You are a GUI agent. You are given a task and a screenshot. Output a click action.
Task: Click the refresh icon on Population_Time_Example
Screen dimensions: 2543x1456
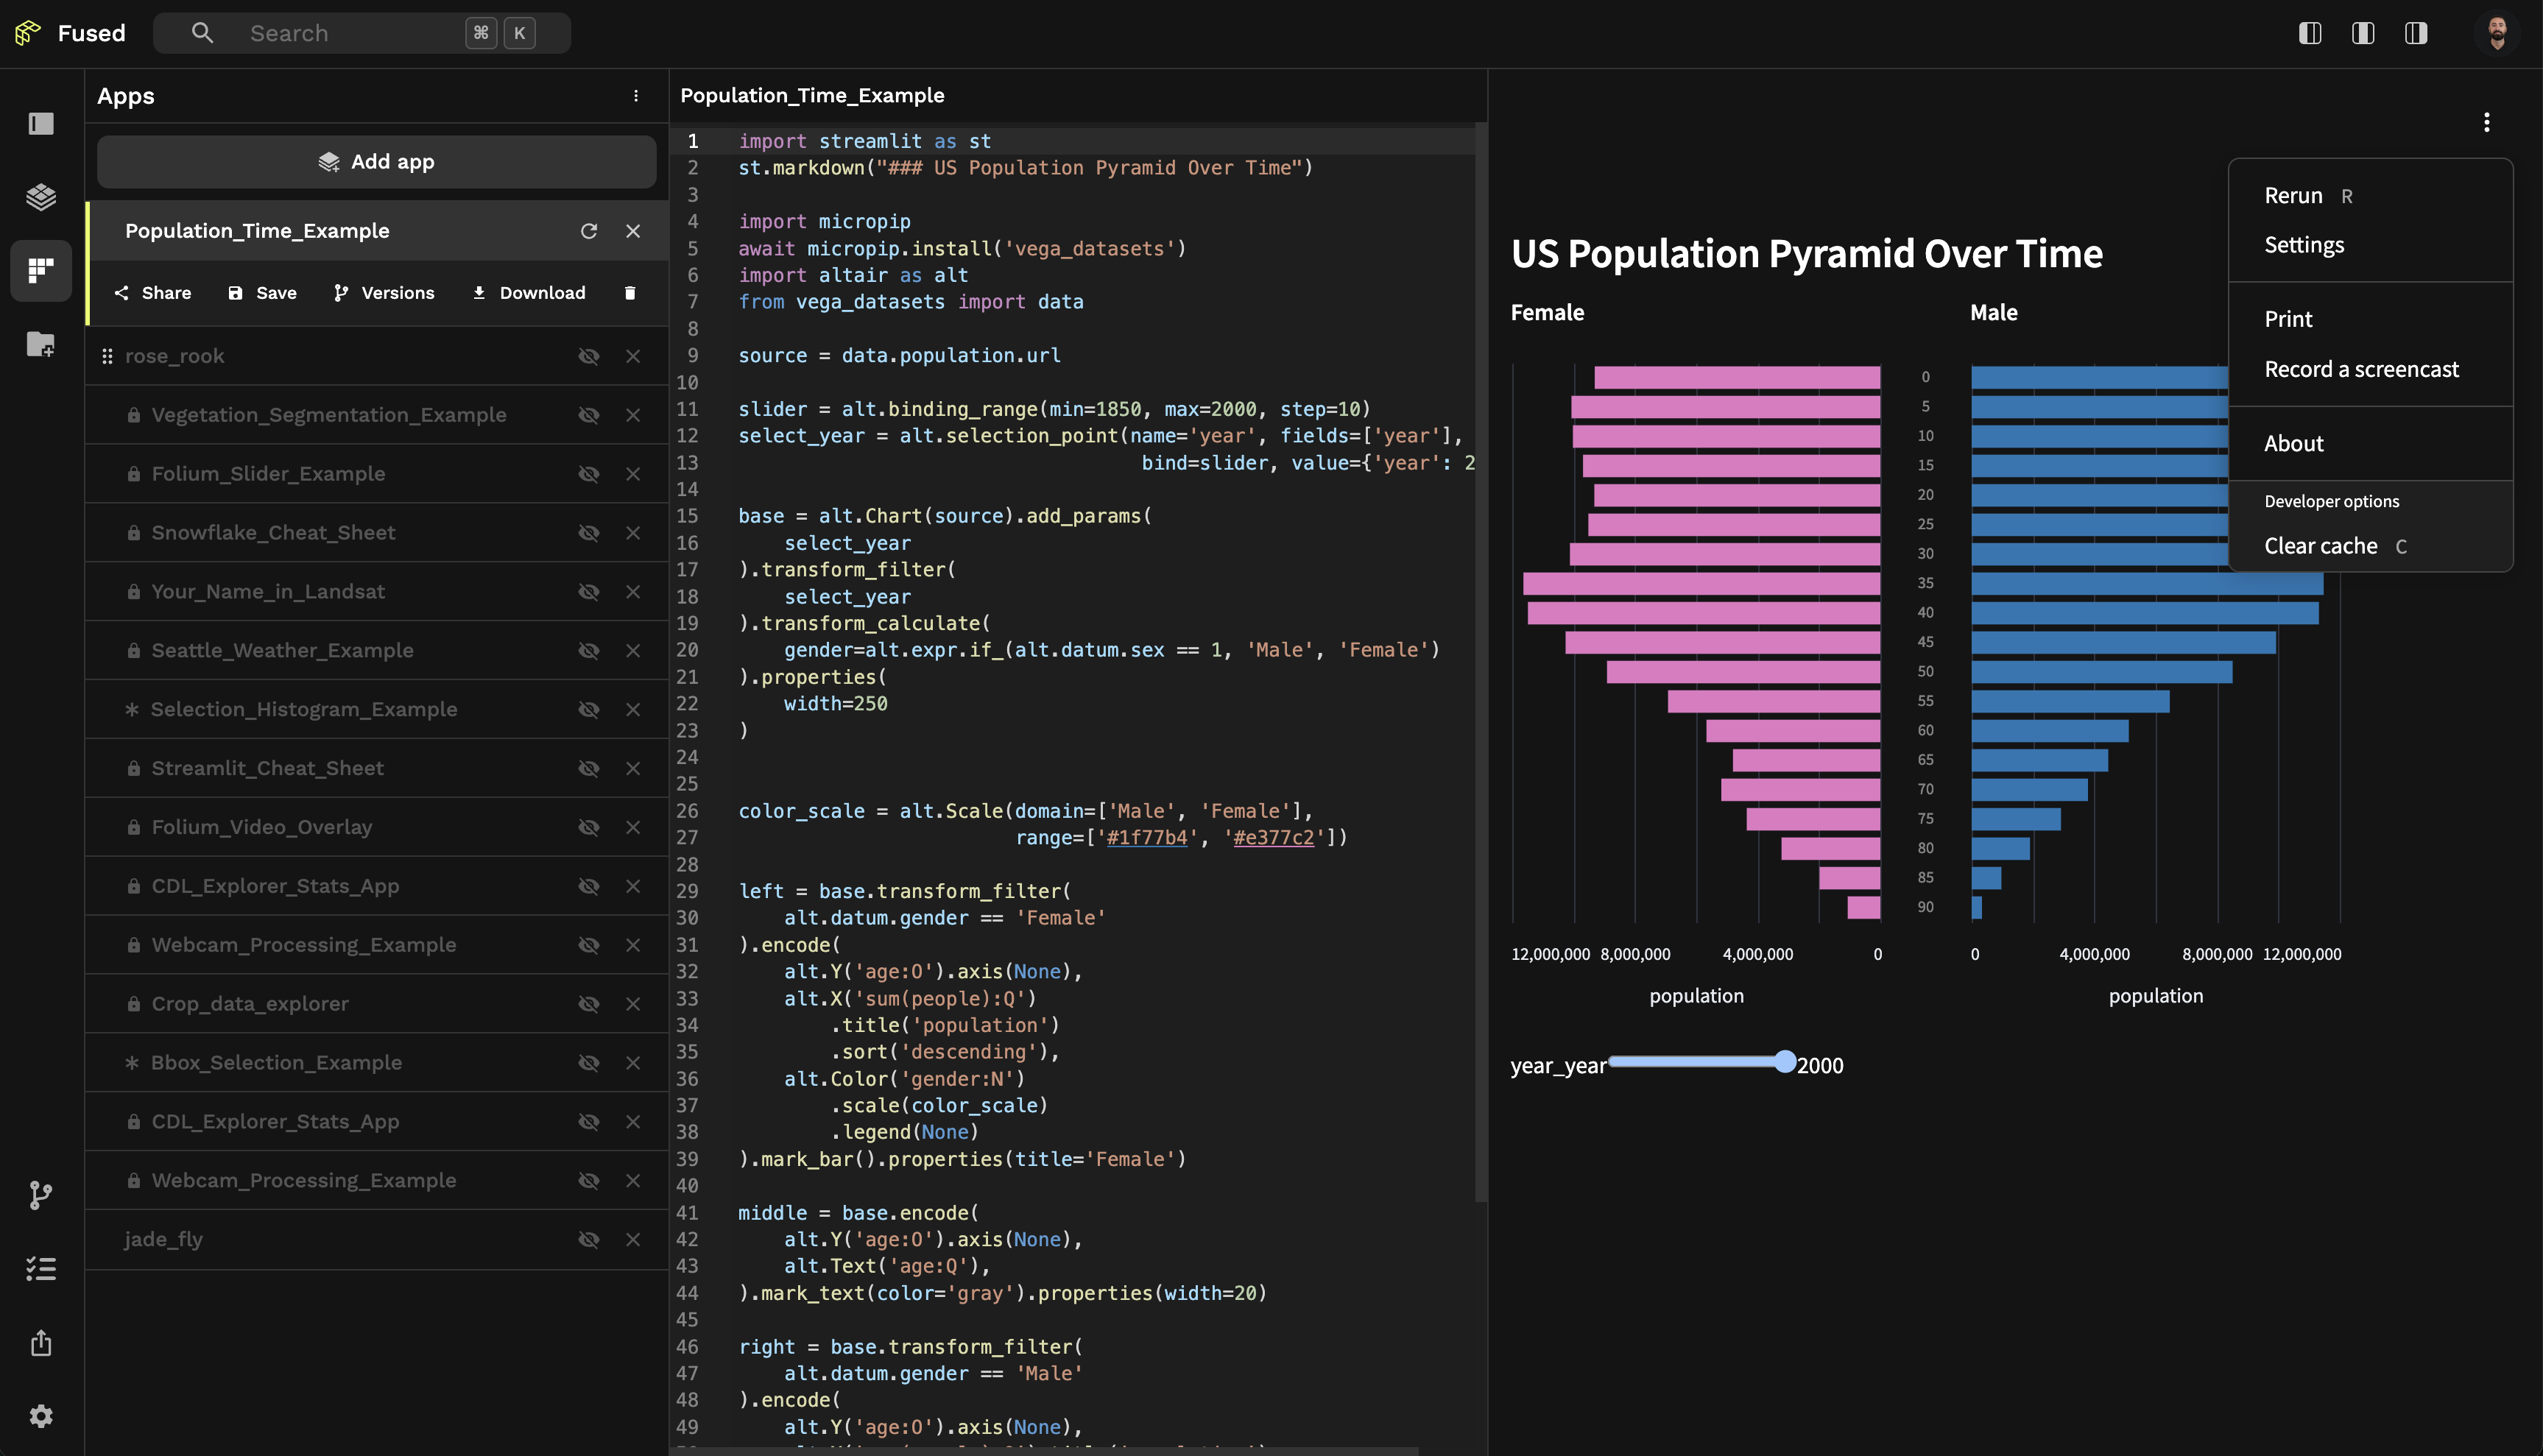(589, 231)
